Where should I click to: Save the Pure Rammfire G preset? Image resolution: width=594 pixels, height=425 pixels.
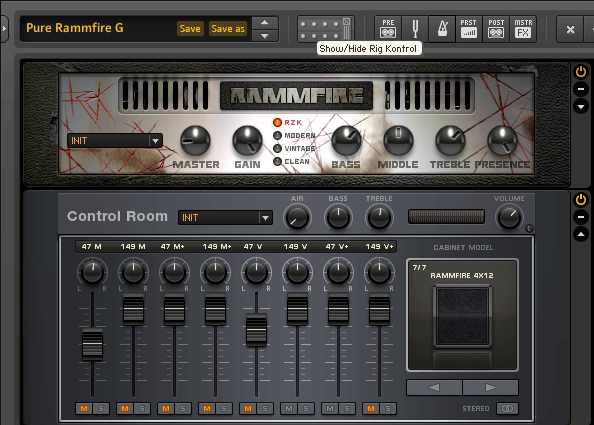(x=190, y=29)
